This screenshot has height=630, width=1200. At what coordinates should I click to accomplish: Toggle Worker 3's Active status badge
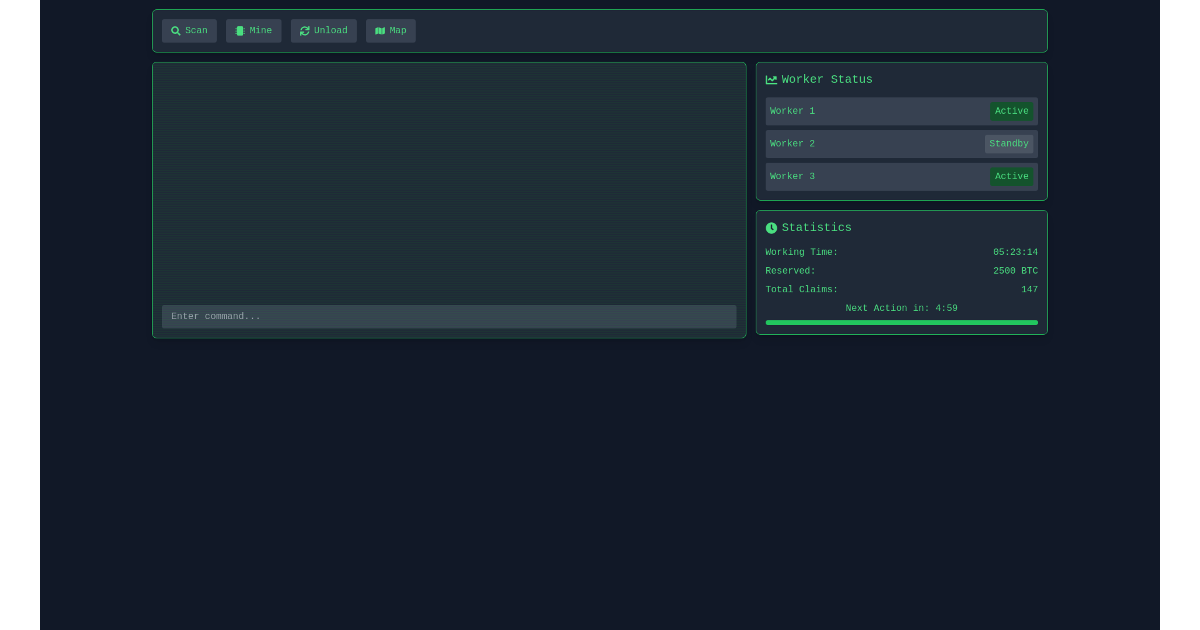pyautogui.click(x=1011, y=176)
